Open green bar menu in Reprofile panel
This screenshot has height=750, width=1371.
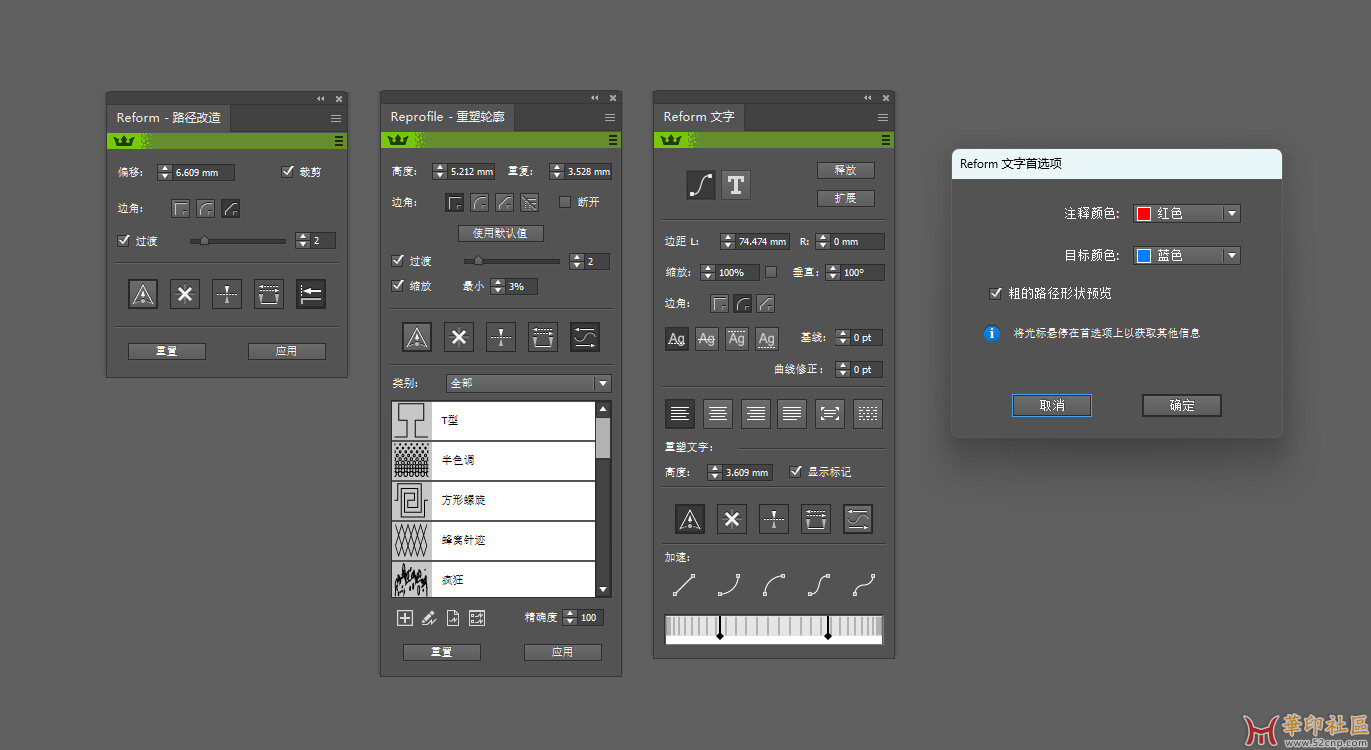pyautogui.click(x=612, y=141)
